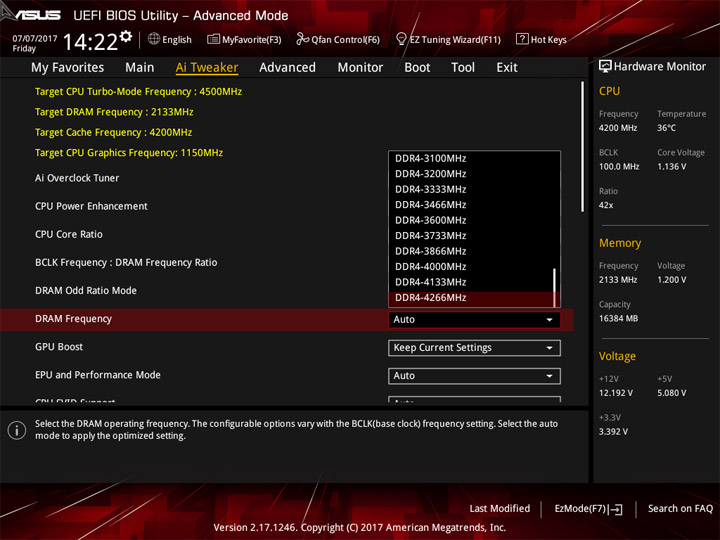The width and height of the screenshot is (720, 540).
Task: Click Target CPU Turbo-Mode Frequency text
Action: click(x=138, y=91)
